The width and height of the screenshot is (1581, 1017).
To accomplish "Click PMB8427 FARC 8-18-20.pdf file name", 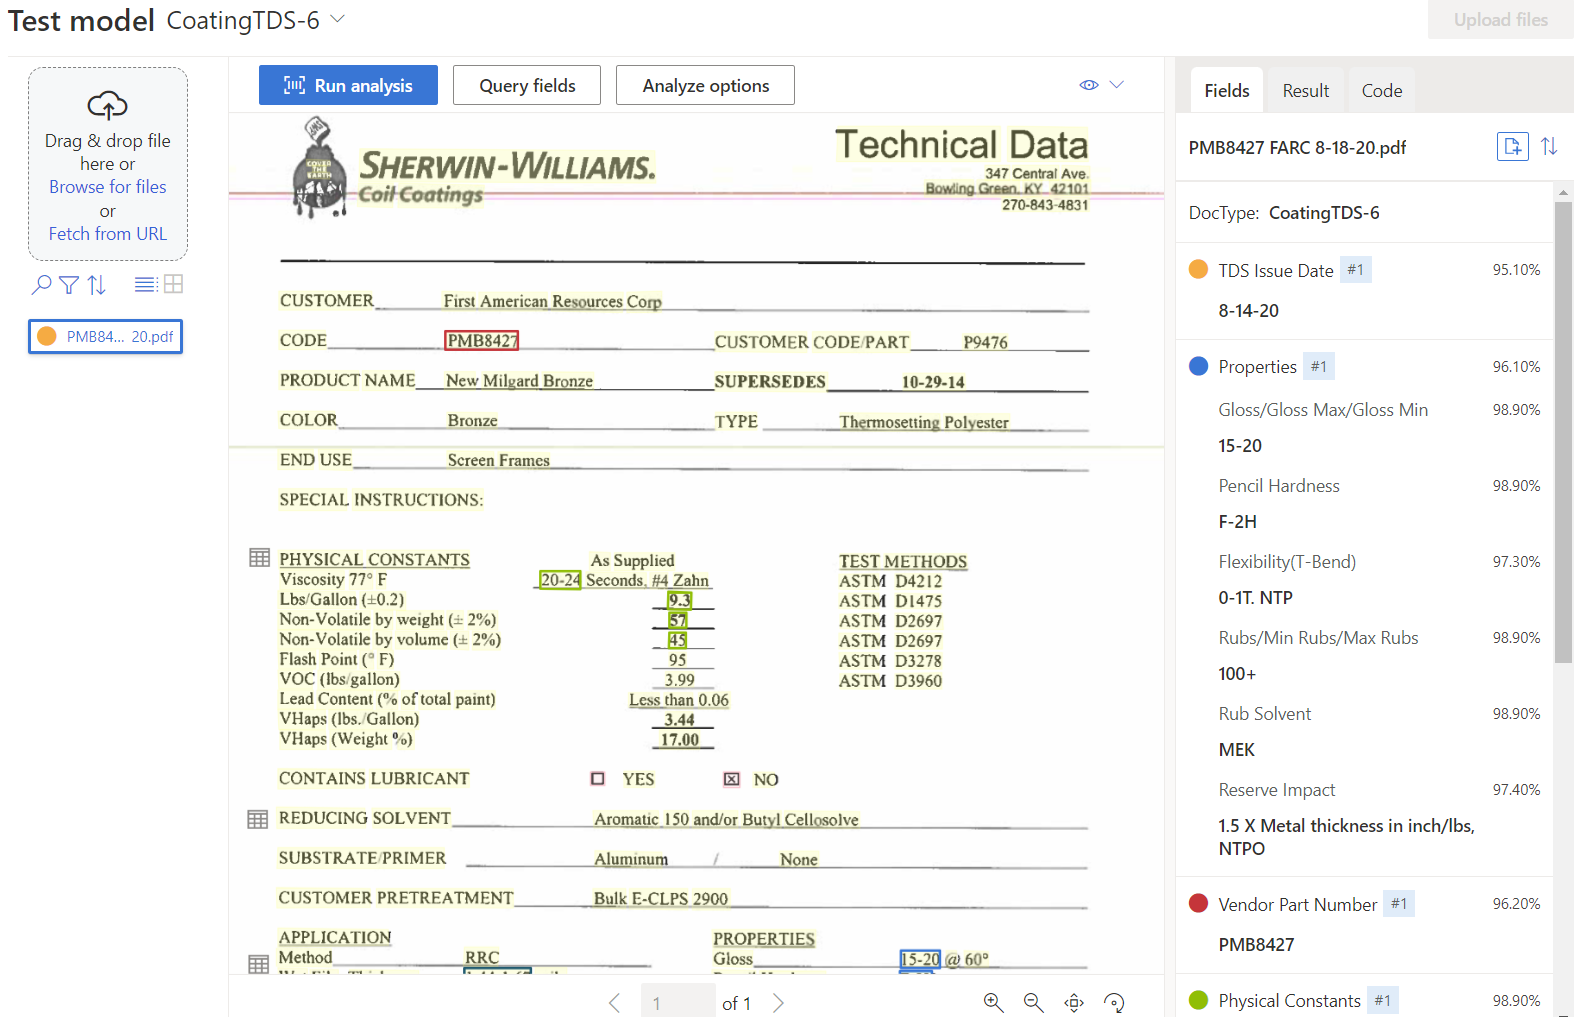I will pos(1297,148).
